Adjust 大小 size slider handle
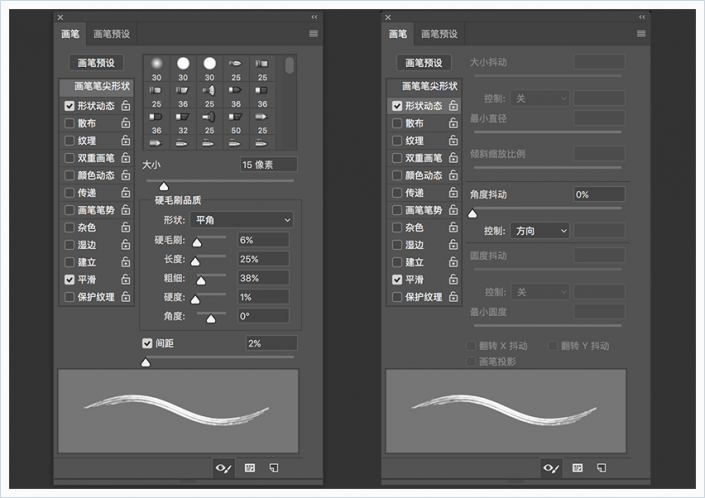 tap(164, 186)
